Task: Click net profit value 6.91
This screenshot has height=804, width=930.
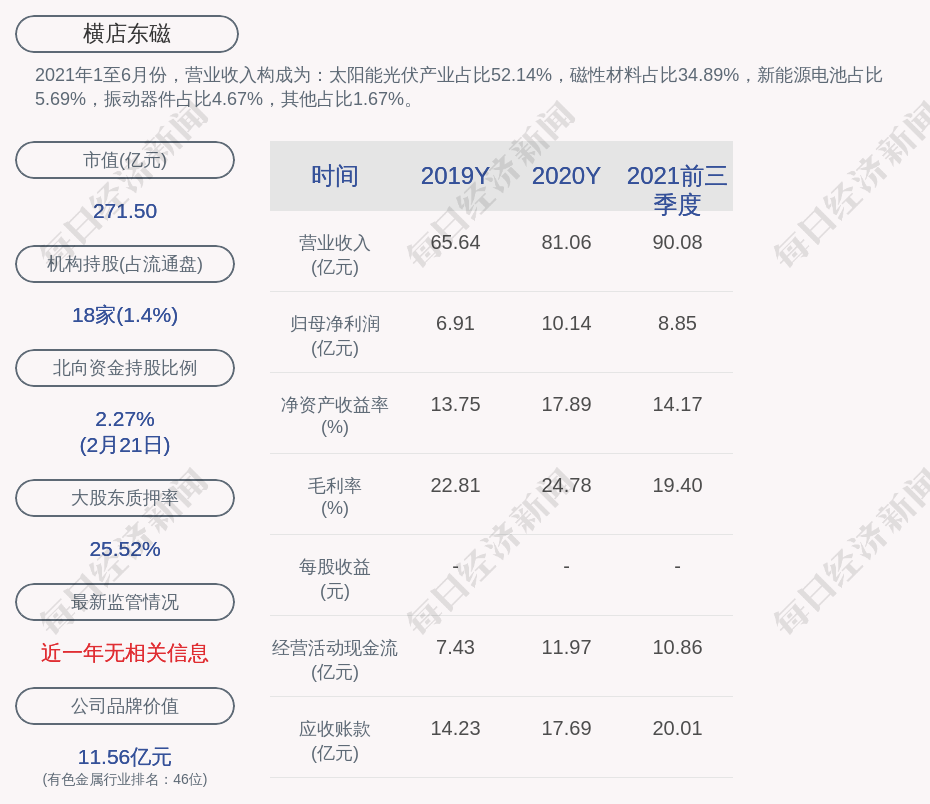Action: [x=455, y=324]
